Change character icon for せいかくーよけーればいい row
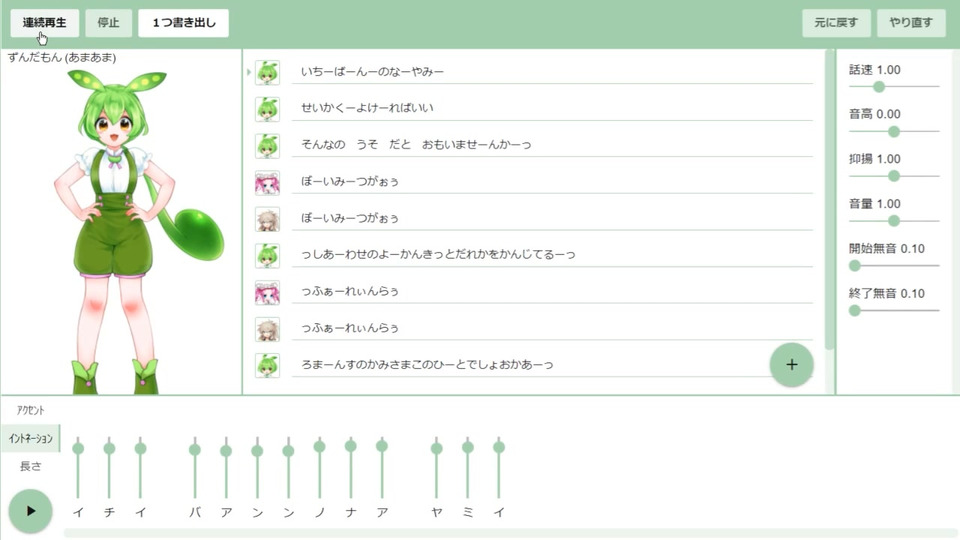Viewport: 960px width, 540px height. 268,109
